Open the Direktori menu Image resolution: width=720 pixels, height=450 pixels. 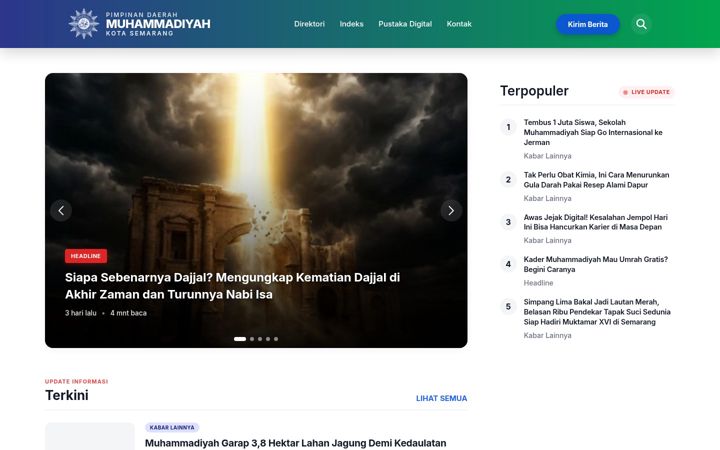click(309, 24)
